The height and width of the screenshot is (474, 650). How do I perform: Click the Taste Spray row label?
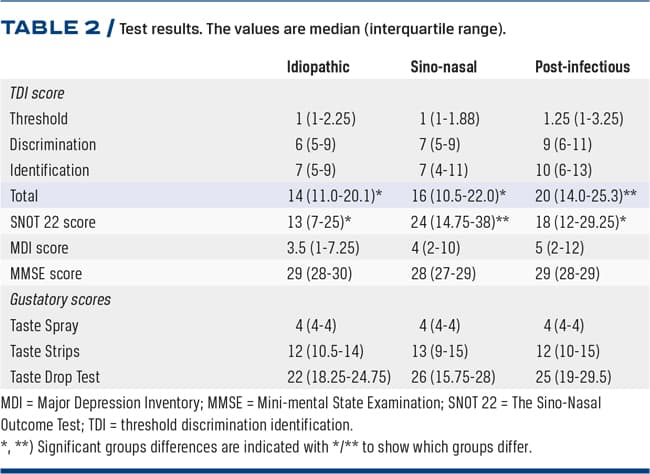tap(45, 325)
